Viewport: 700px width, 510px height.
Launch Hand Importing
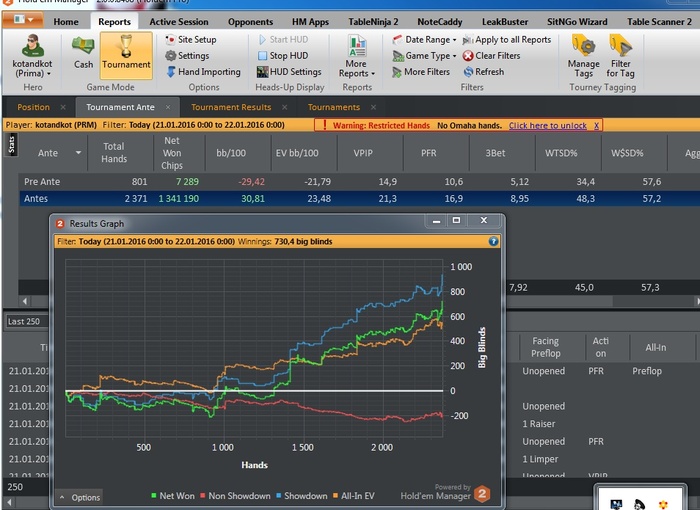[x=203, y=72]
